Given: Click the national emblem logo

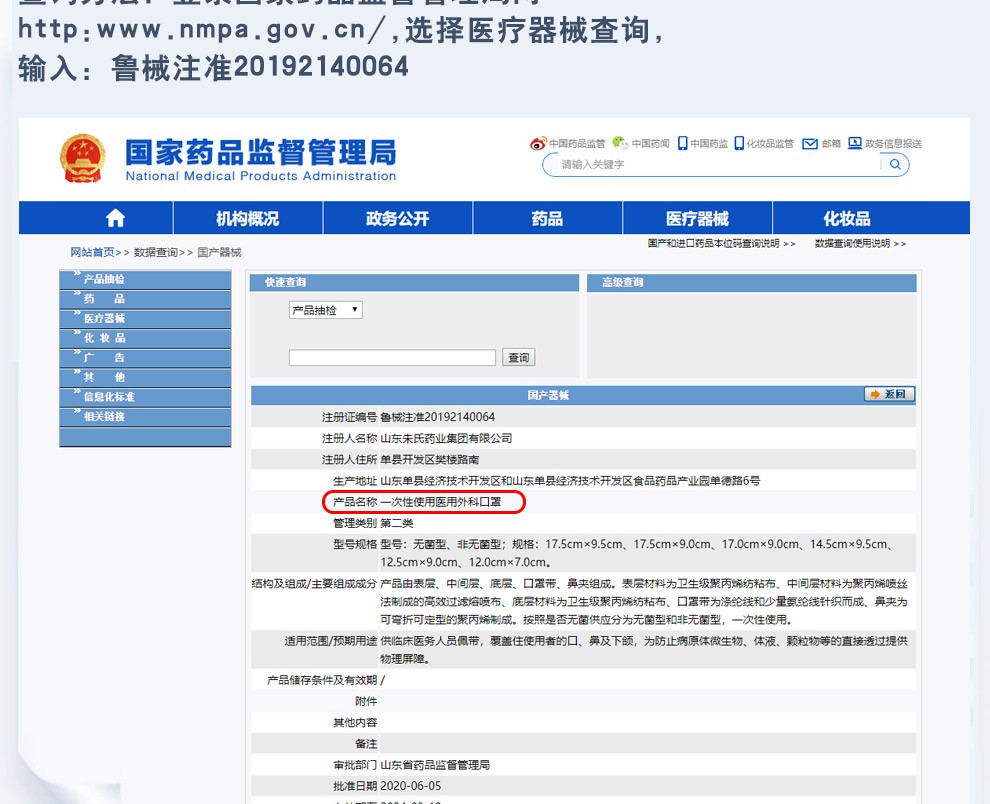Looking at the screenshot, I should pyautogui.click(x=83, y=159).
